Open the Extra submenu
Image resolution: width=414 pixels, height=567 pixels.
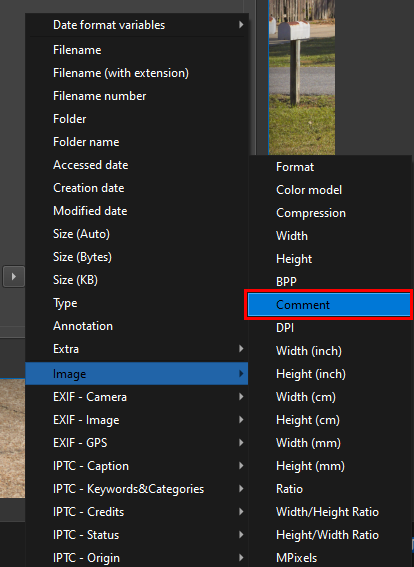(x=137, y=349)
